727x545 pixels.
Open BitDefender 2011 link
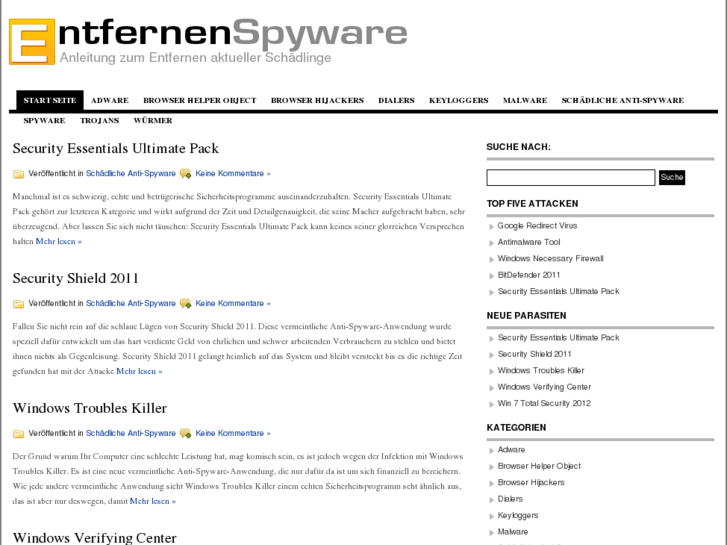tap(529, 275)
